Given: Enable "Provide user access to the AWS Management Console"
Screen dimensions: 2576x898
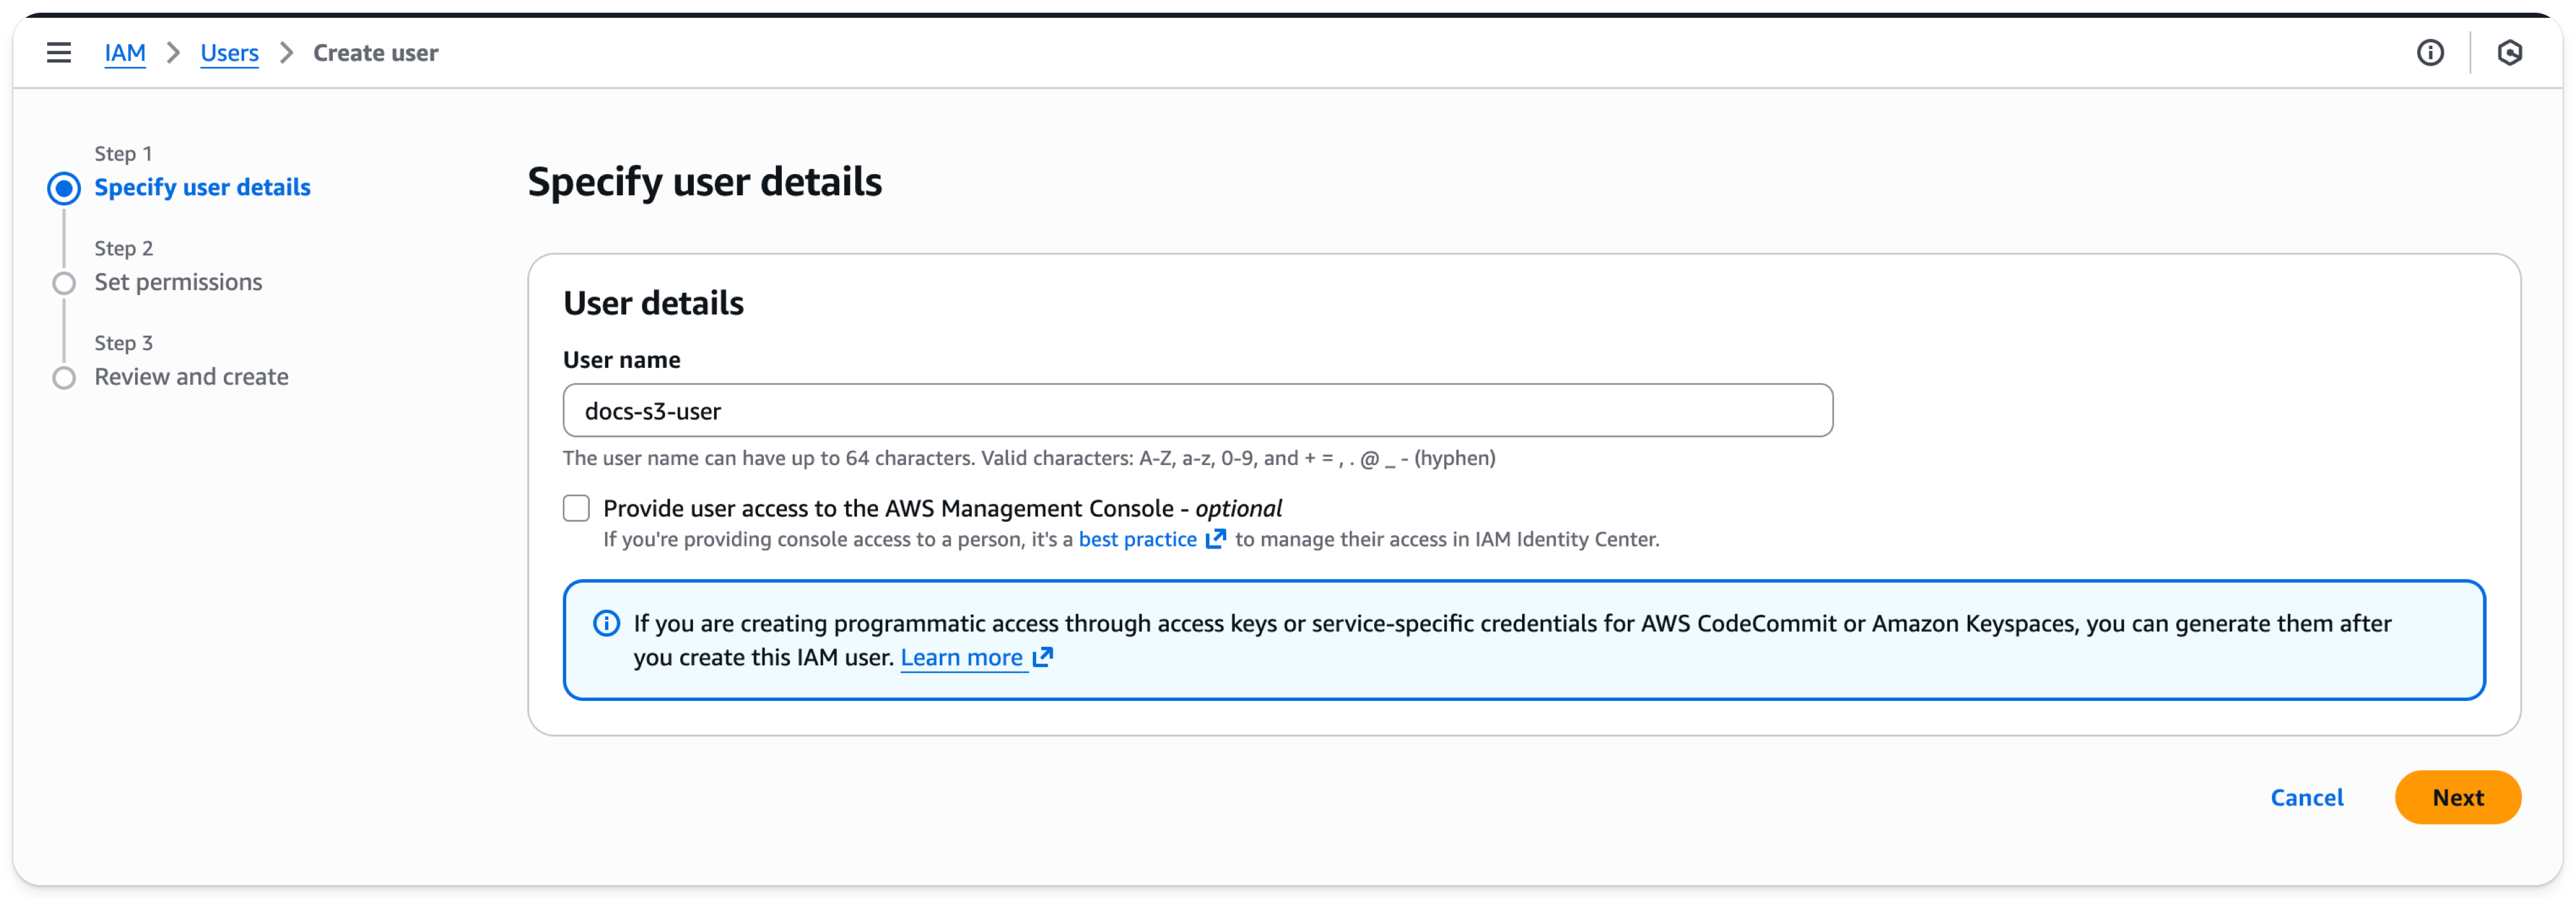Looking at the screenshot, I should click(x=576, y=508).
